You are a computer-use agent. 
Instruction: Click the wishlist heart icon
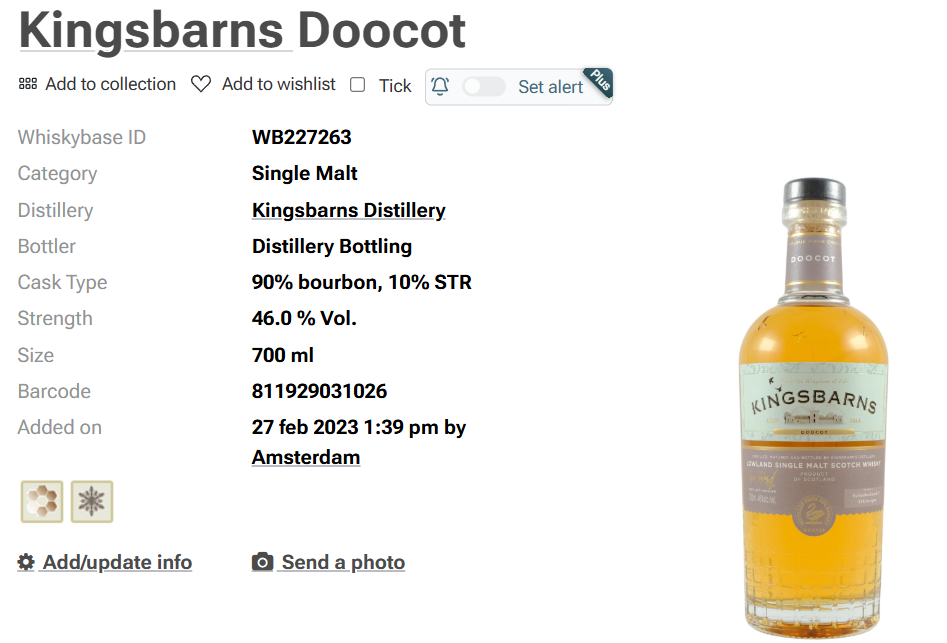pyautogui.click(x=201, y=84)
